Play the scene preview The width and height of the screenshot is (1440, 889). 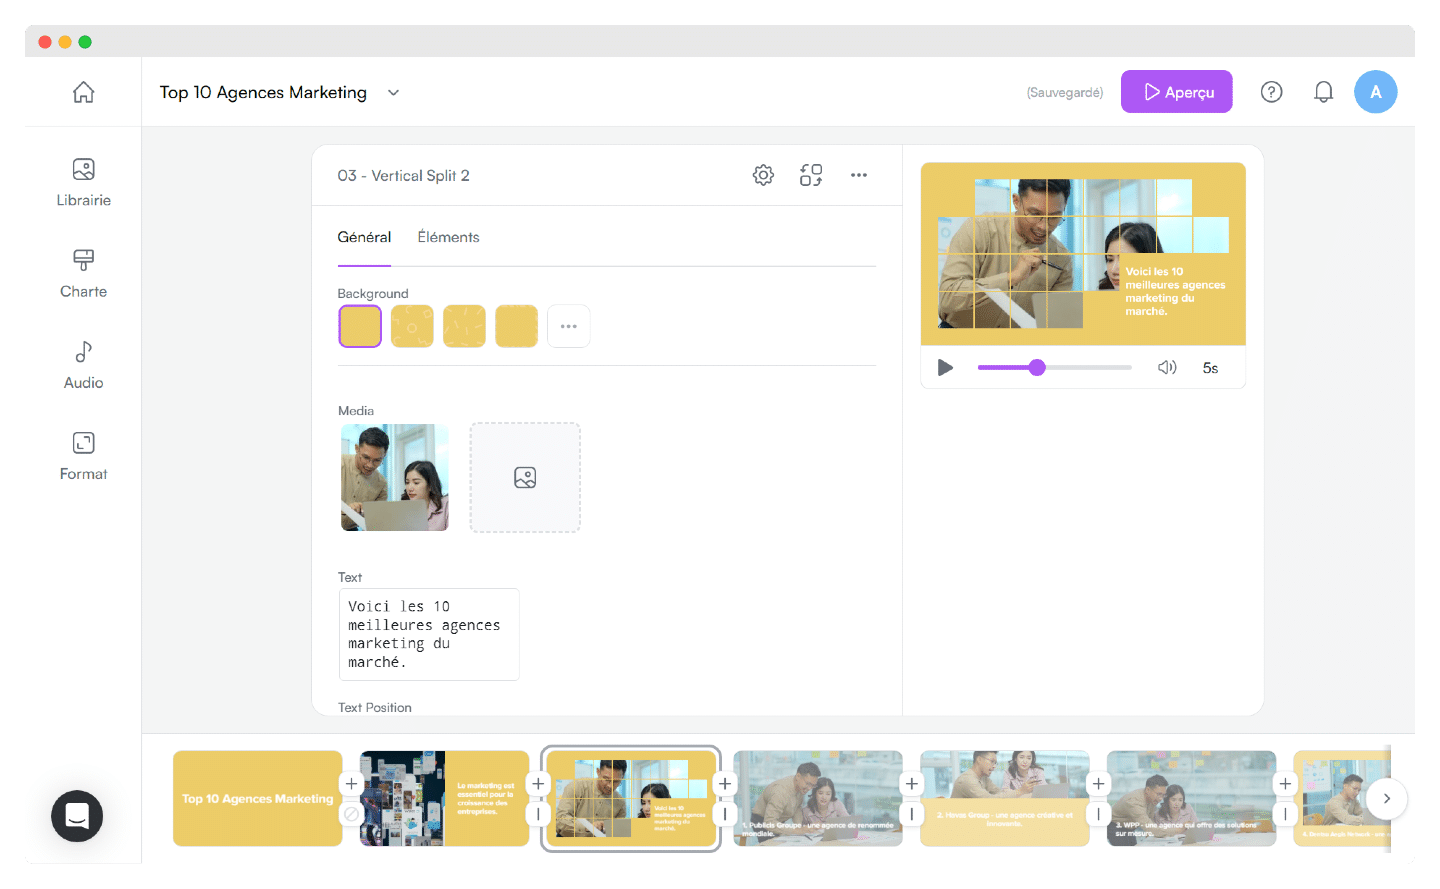click(945, 368)
